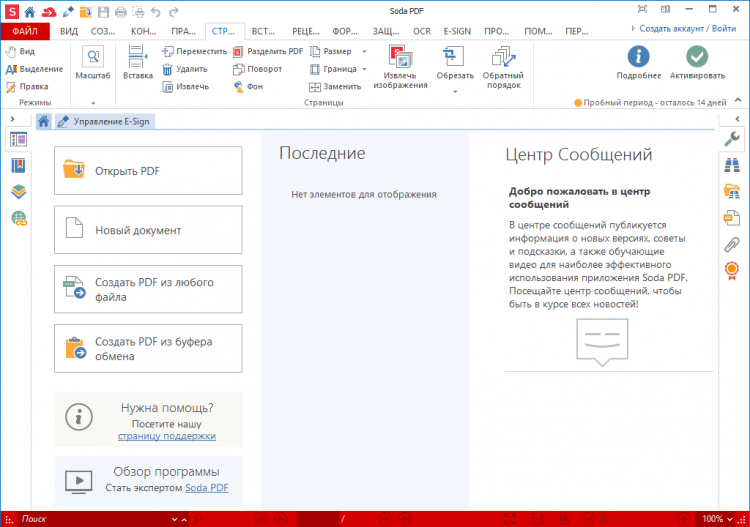
Task: Expand the Size (Размер) dropdown arrow
Action: (x=364, y=52)
